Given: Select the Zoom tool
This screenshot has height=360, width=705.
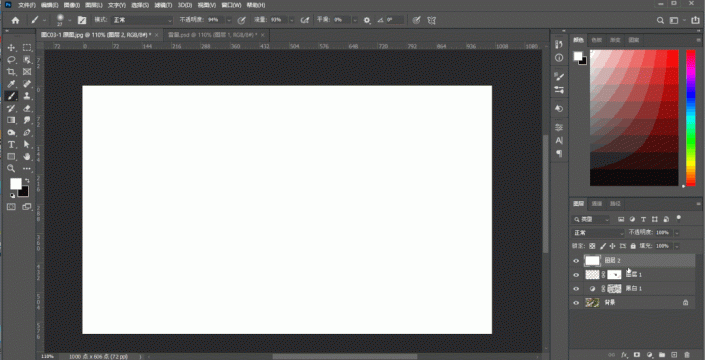Looking at the screenshot, I should [11, 169].
